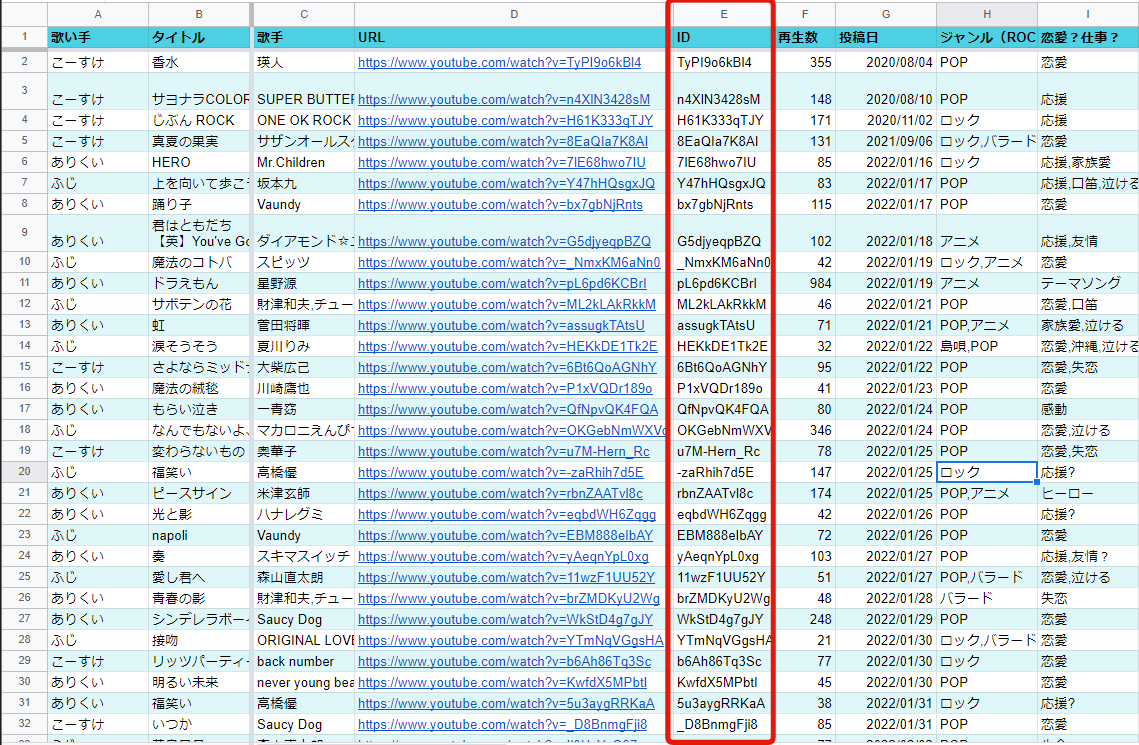This screenshot has width=1139, height=745.
Task: Open the URL ending in H61K333qTJY
Action: (x=505, y=120)
